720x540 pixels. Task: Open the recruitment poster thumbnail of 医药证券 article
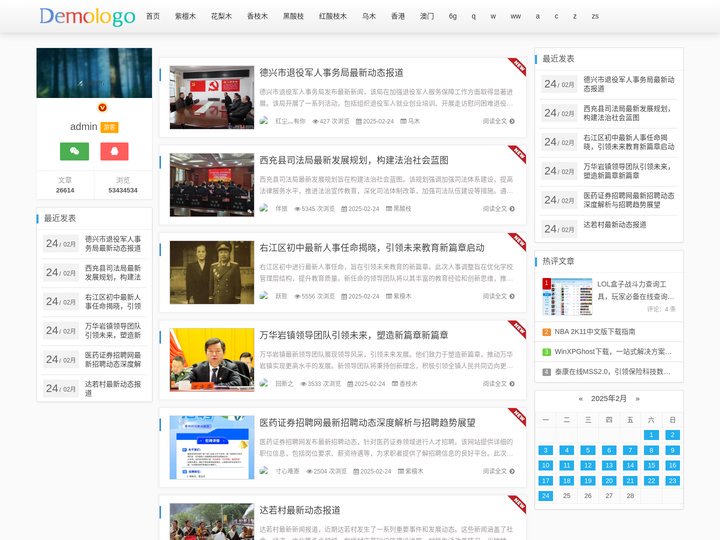point(212,447)
